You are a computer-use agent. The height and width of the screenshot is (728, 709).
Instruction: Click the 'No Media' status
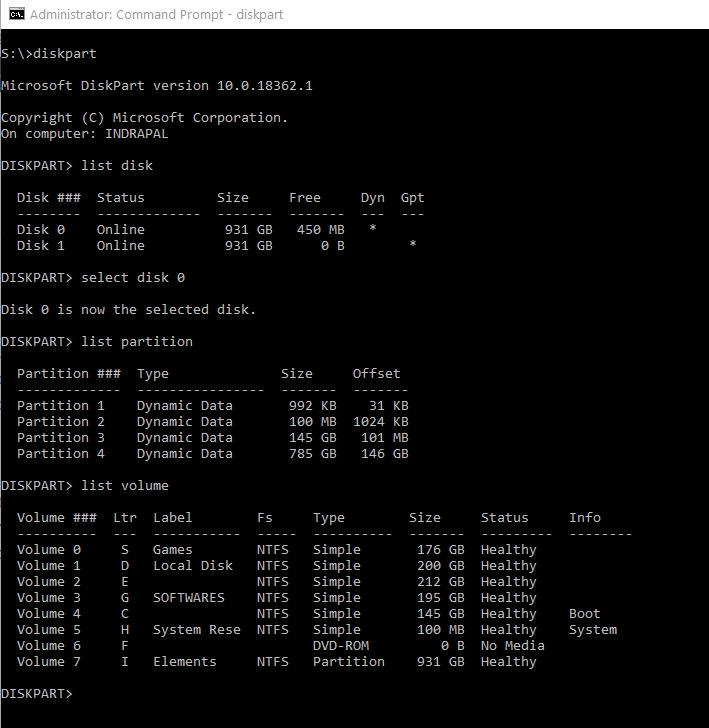point(513,646)
